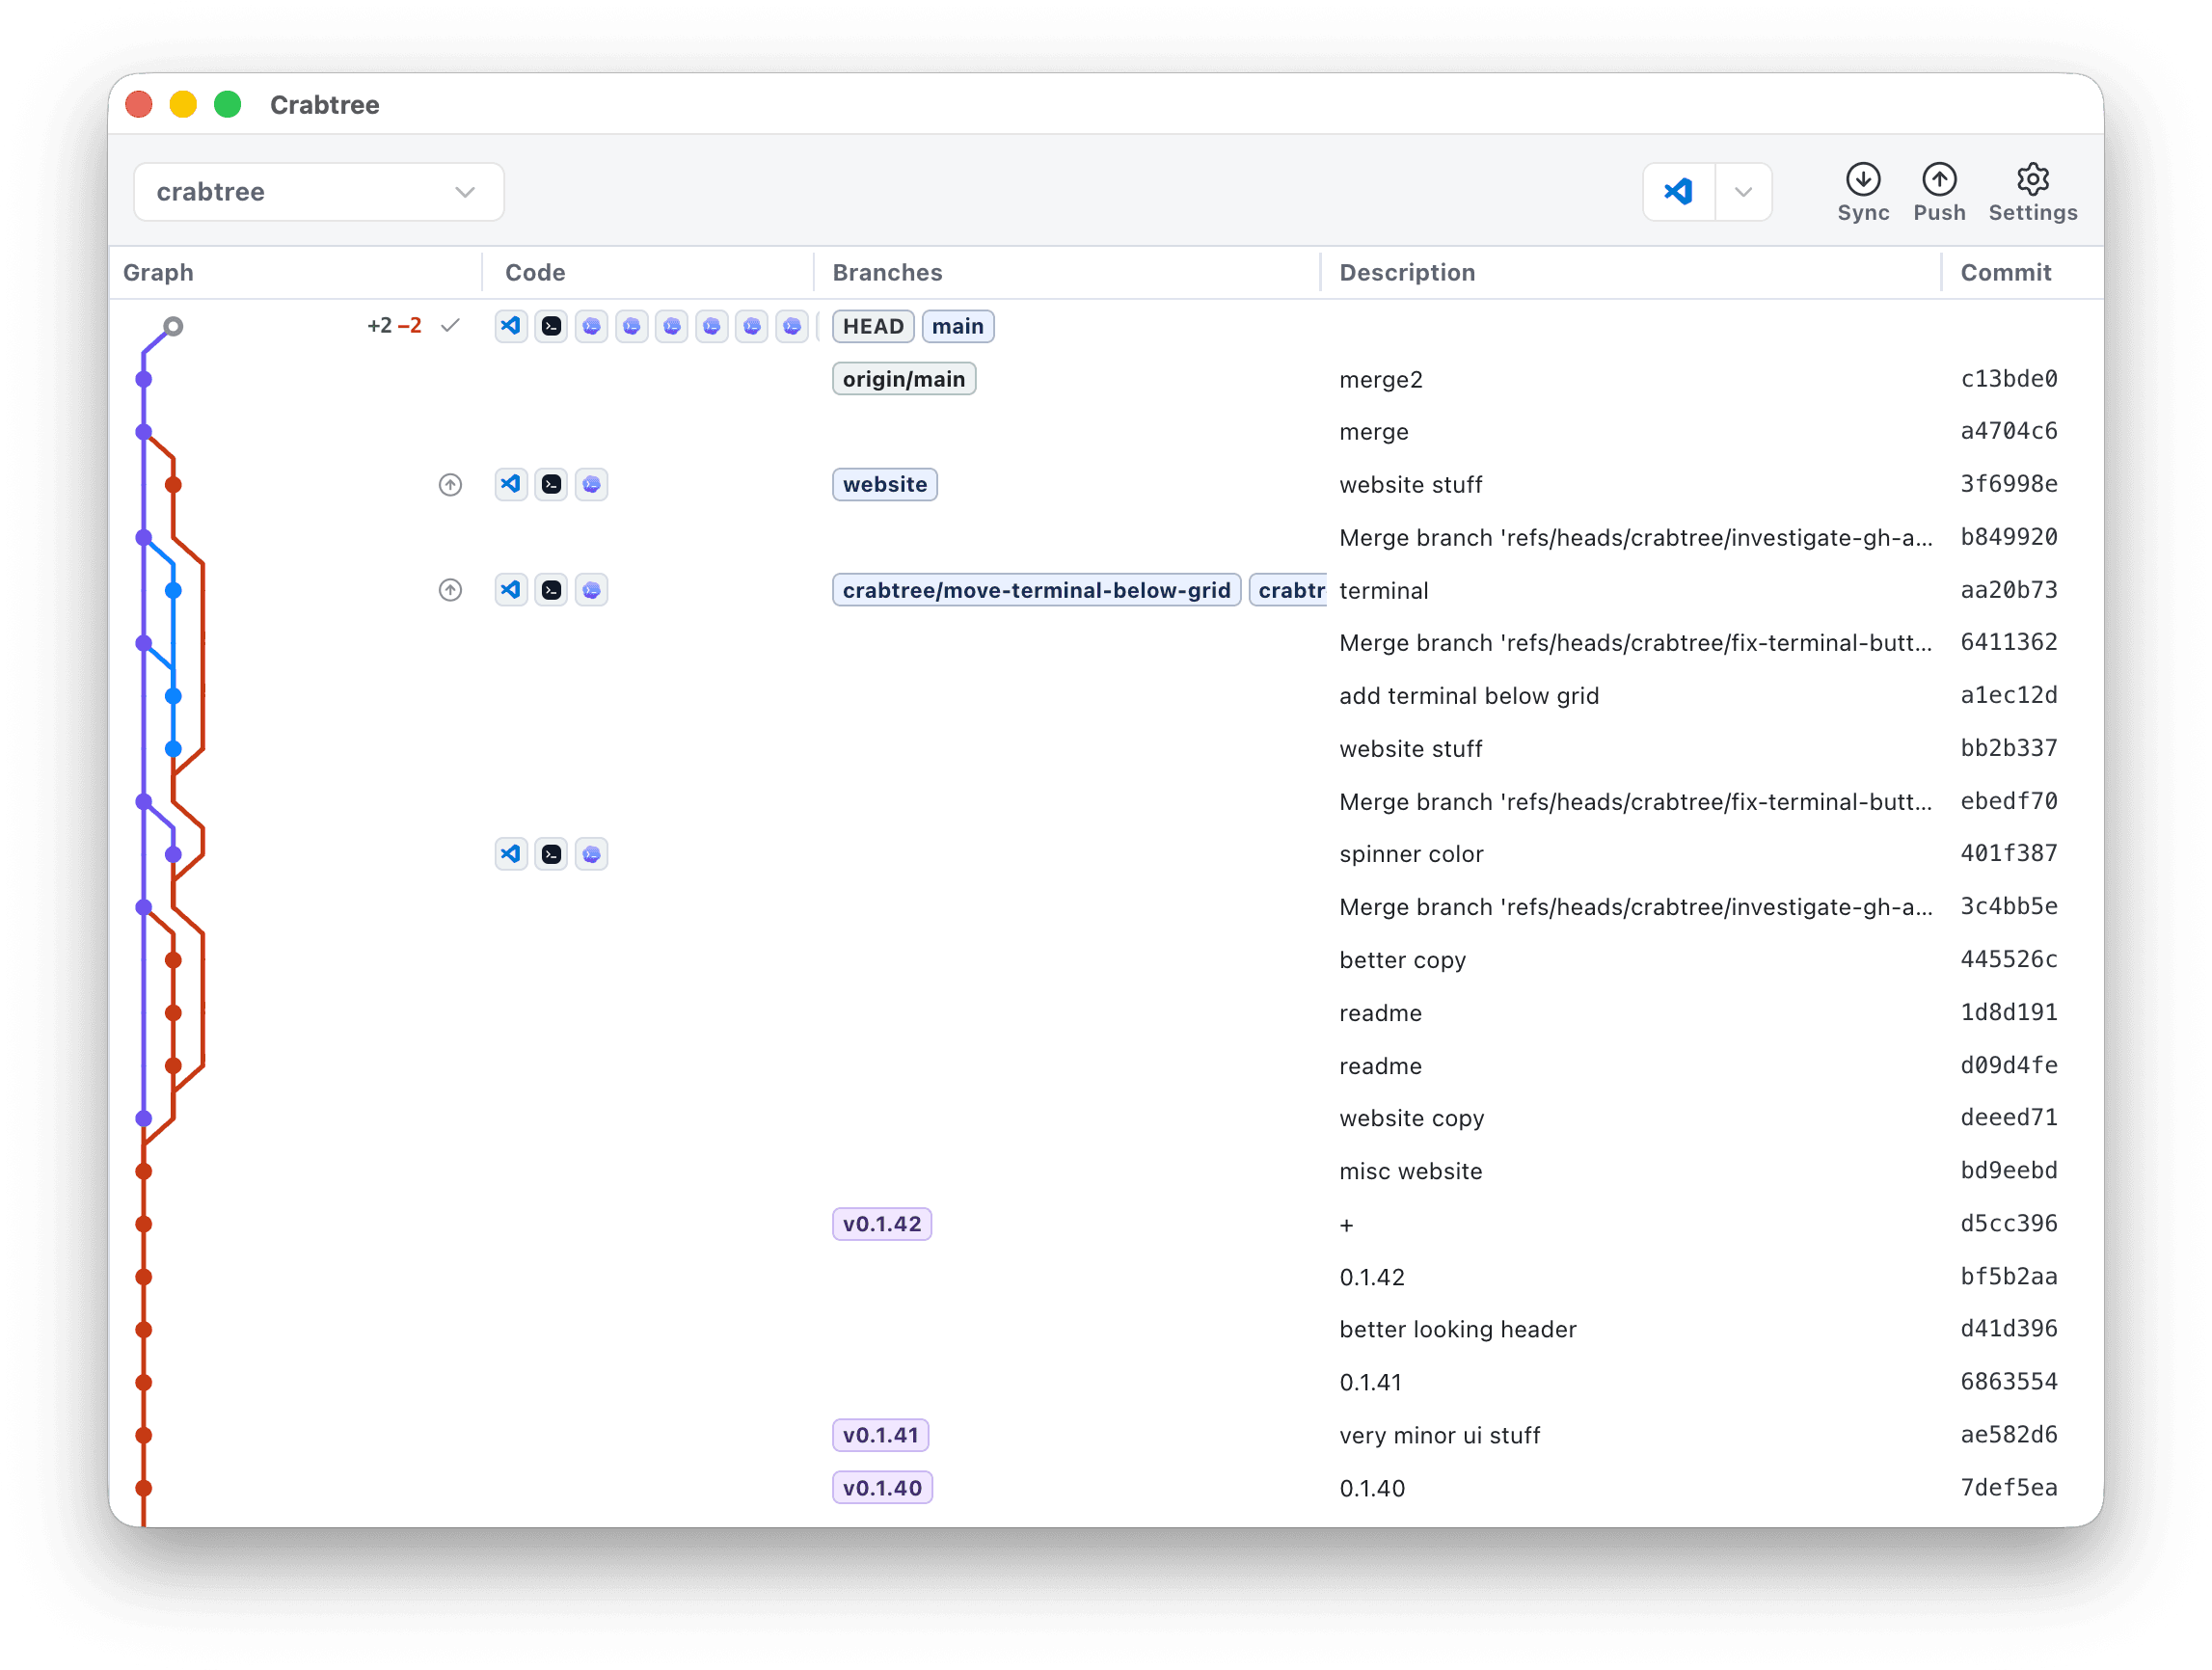
Task: Select the 'merge' commit a4704c6 description
Action: pyautogui.click(x=1373, y=432)
